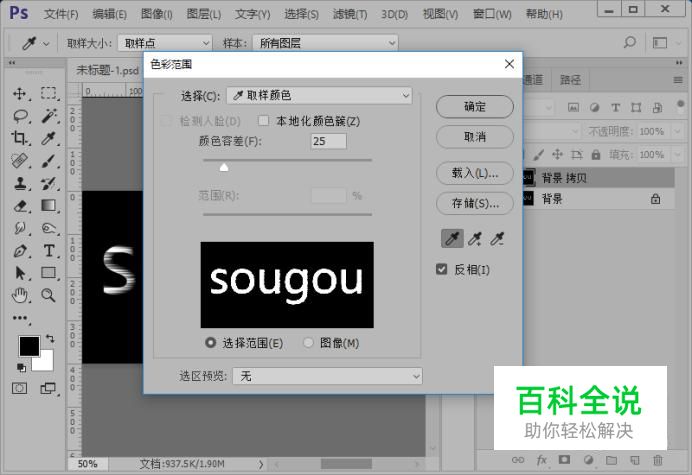Click the black foreground color swatch
This screenshot has height=475, width=692.
pos(29,345)
